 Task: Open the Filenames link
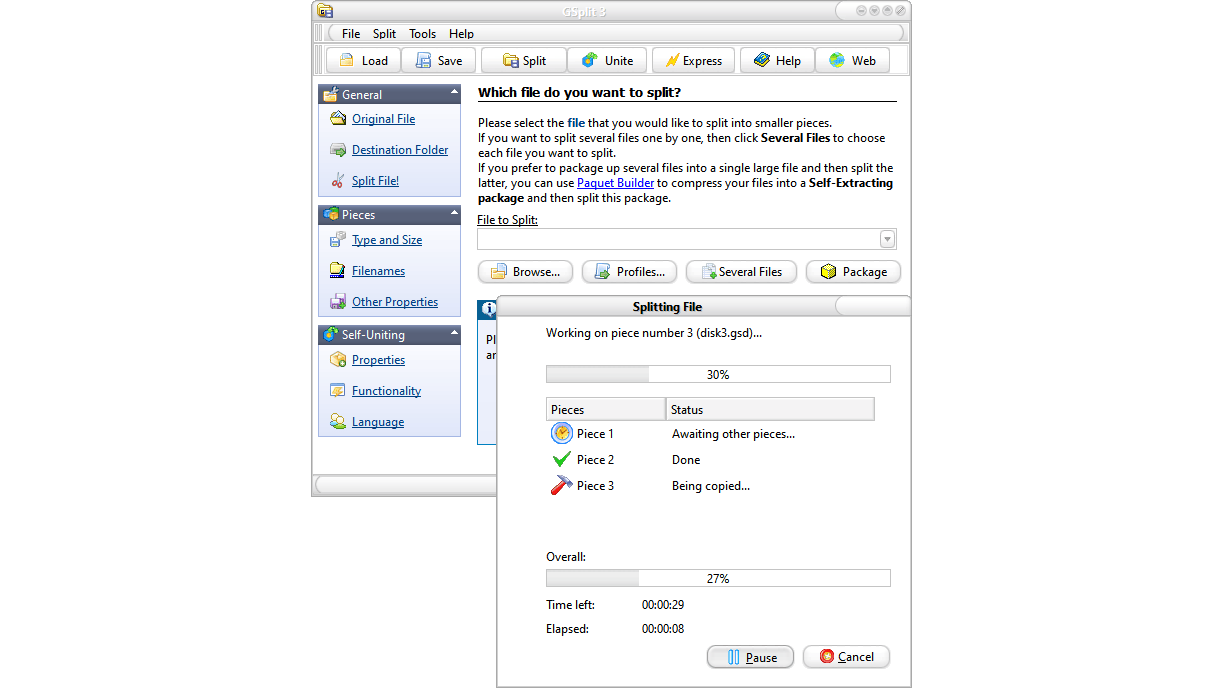pyautogui.click(x=378, y=271)
